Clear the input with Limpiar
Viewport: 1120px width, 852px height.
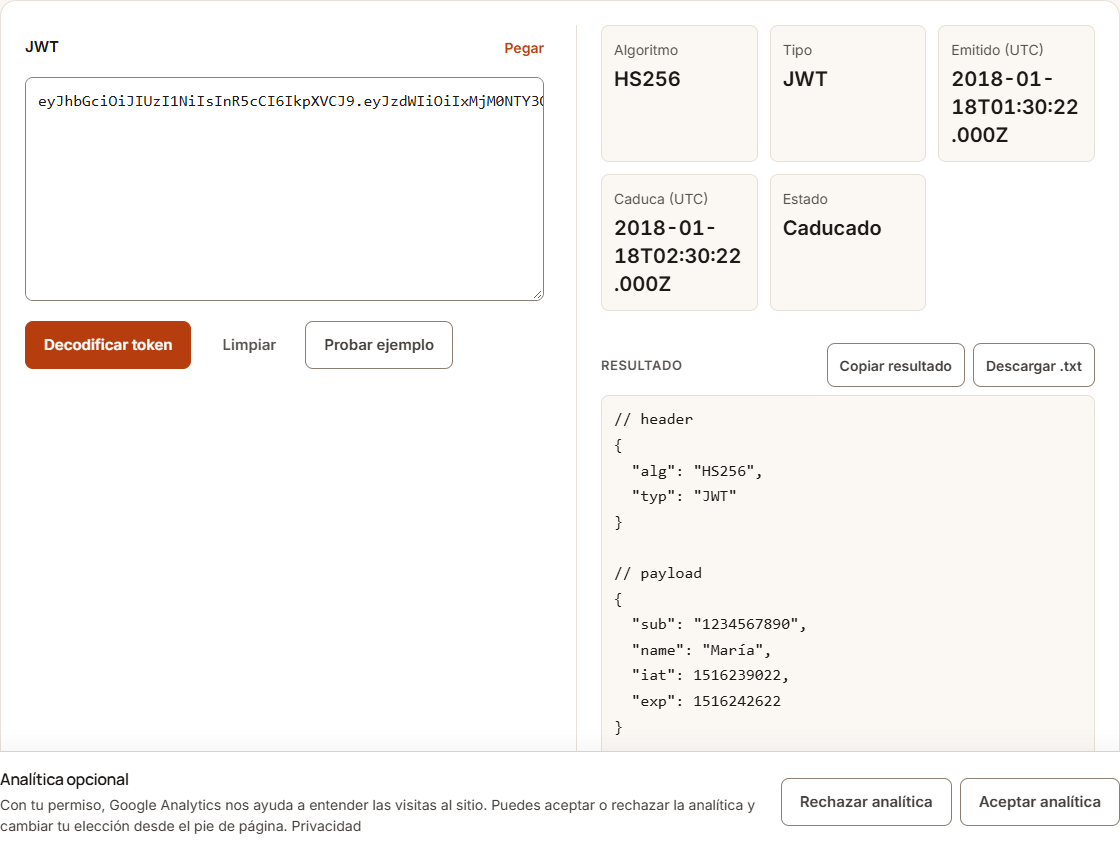pos(249,345)
